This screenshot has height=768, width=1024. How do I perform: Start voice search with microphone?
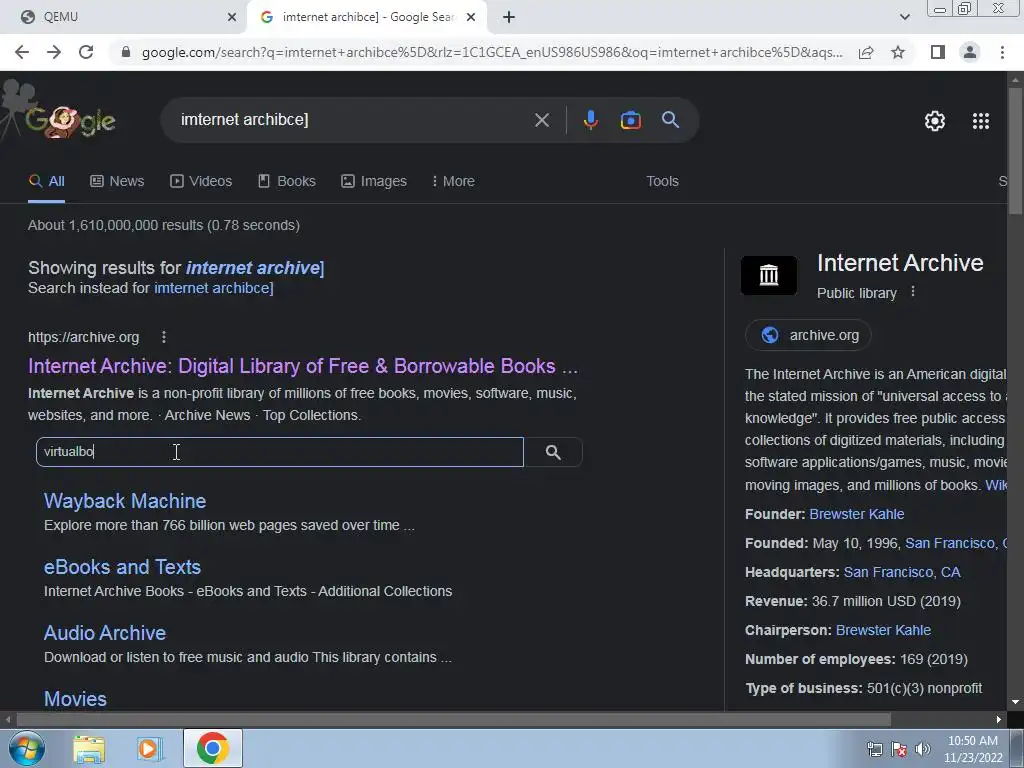click(590, 120)
